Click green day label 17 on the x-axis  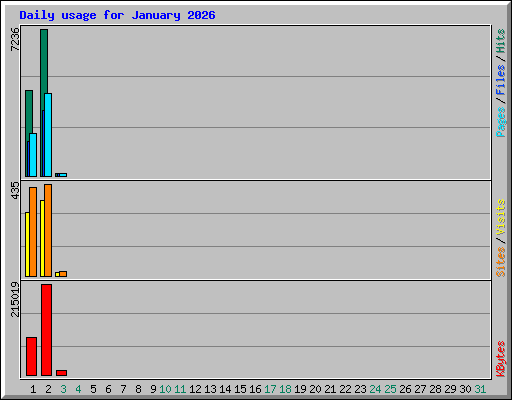[270, 389]
